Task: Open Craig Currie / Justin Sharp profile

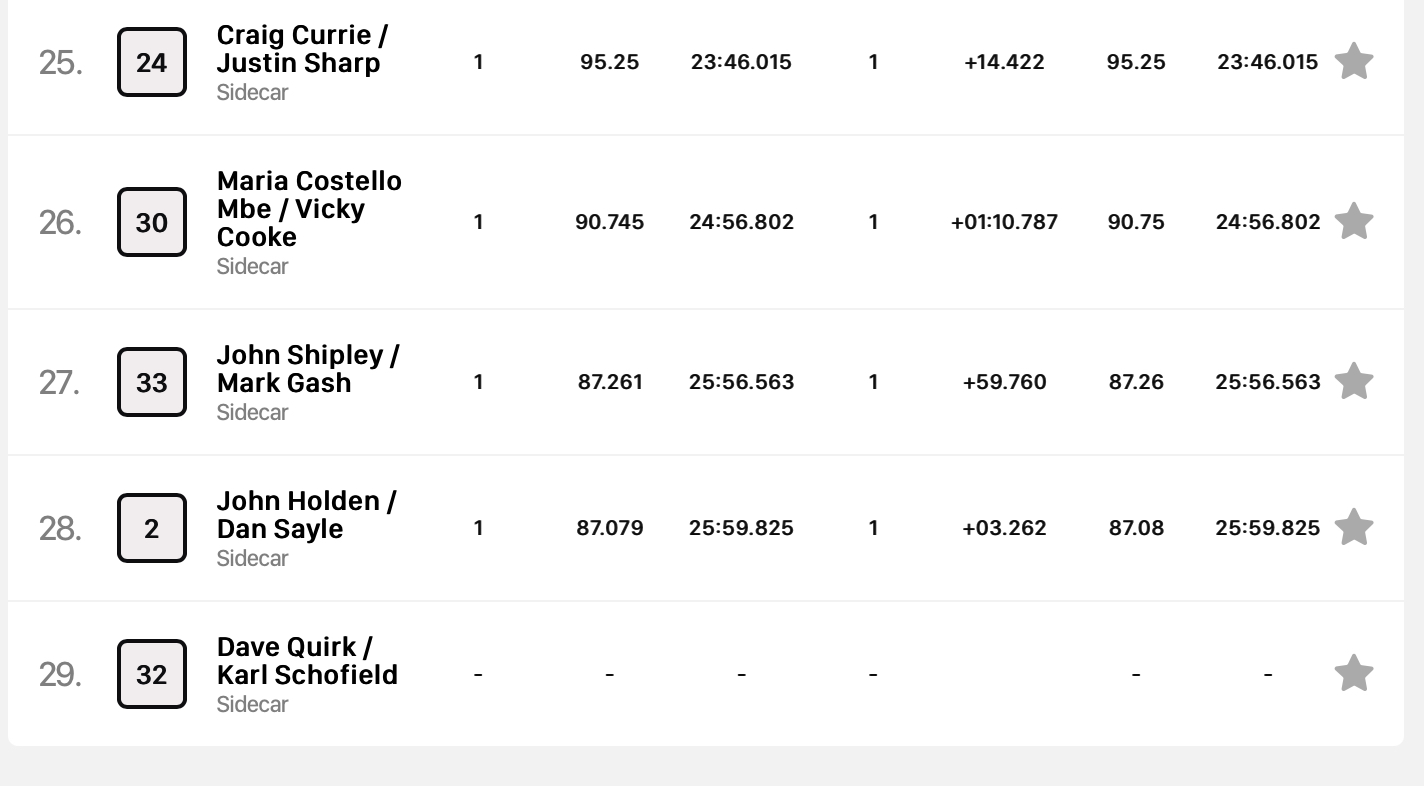Action: [302, 49]
